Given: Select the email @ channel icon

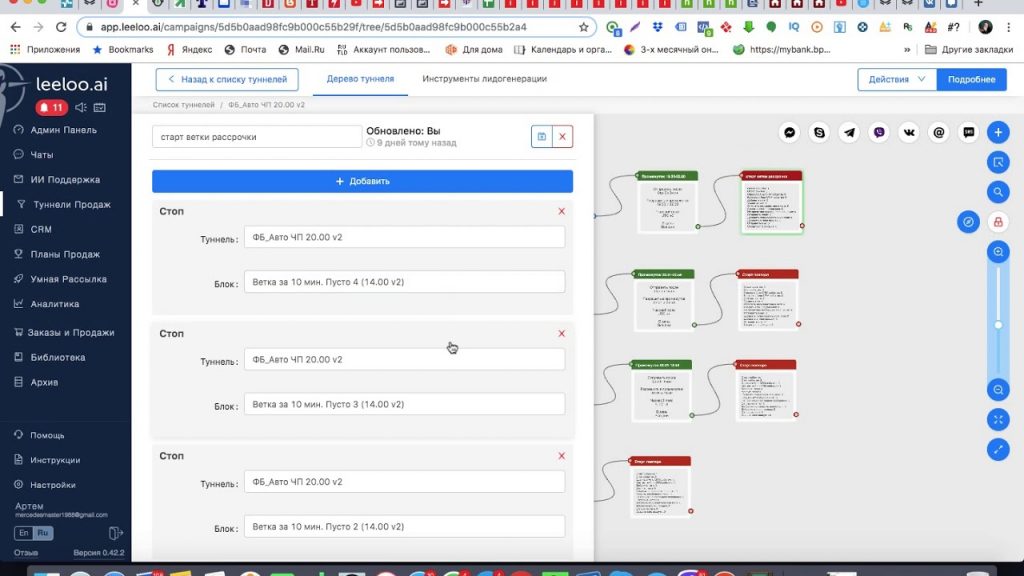Looking at the screenshot, I should (x=938, y=133).
